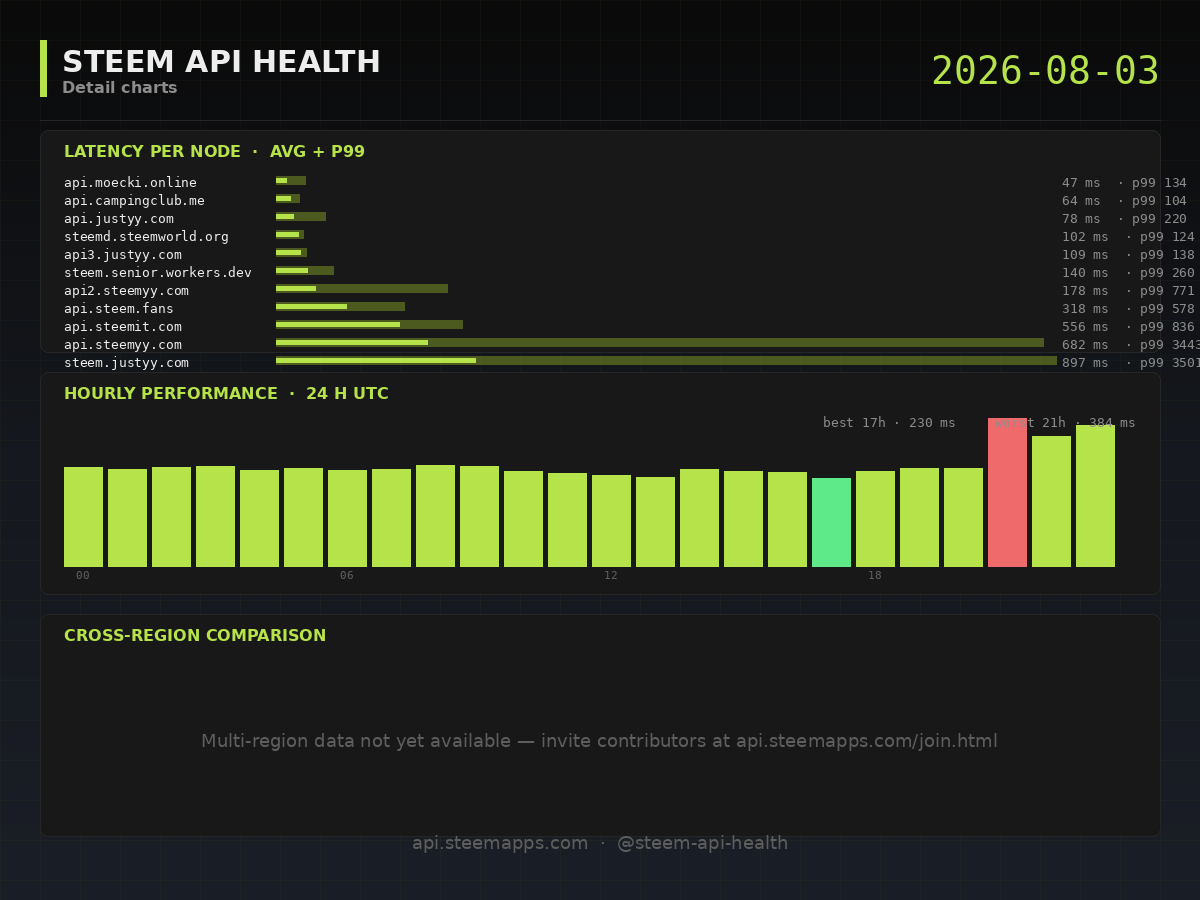Select node name api.justyy.com
Image resolution: width=1200 pixels, height=900 pixels.
click(119, 219)
